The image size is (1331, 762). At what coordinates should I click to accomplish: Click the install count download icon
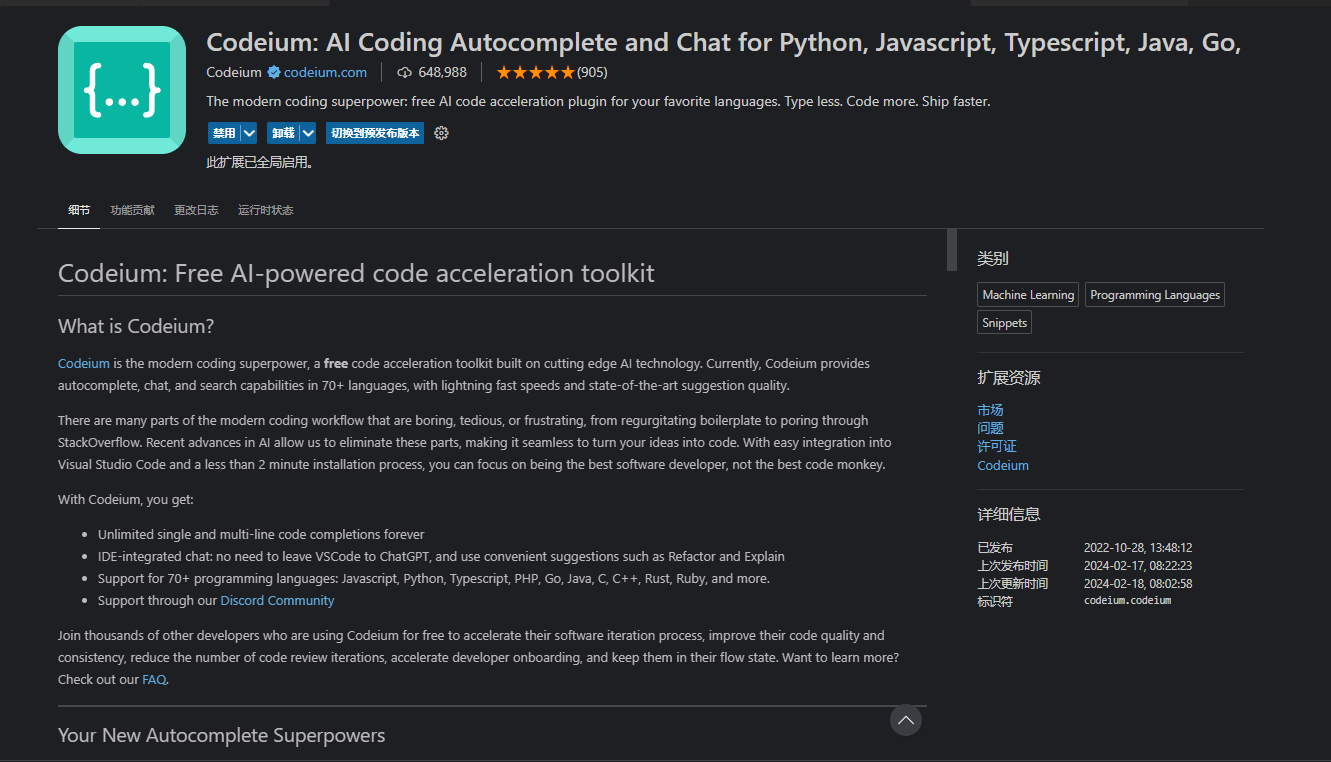[x=404, y=72]
